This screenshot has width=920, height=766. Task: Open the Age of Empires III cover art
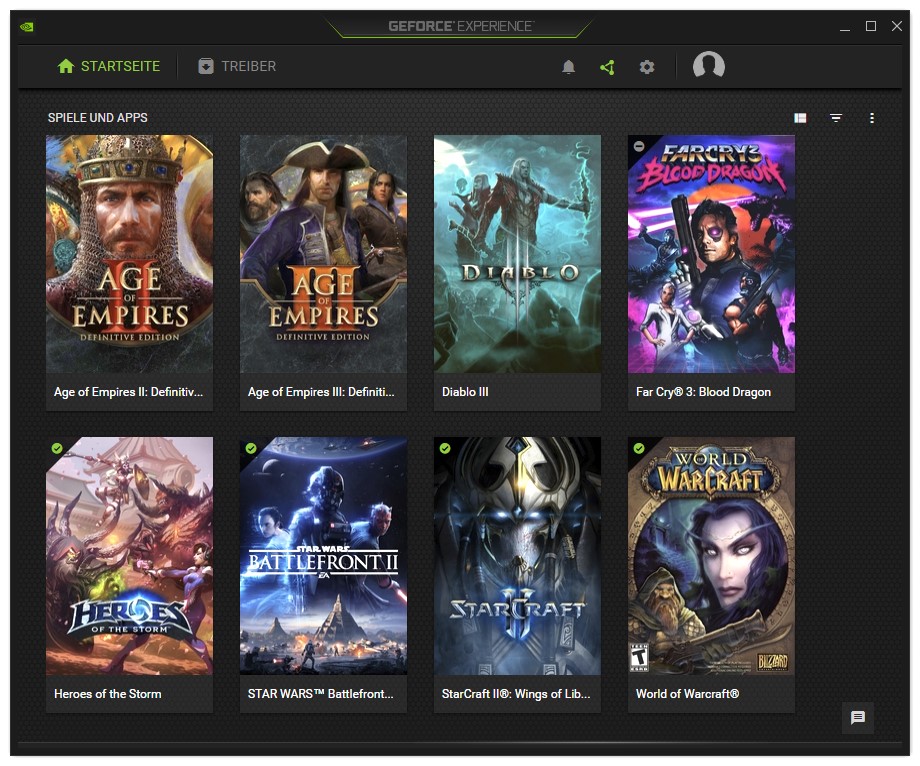[323, 254]
